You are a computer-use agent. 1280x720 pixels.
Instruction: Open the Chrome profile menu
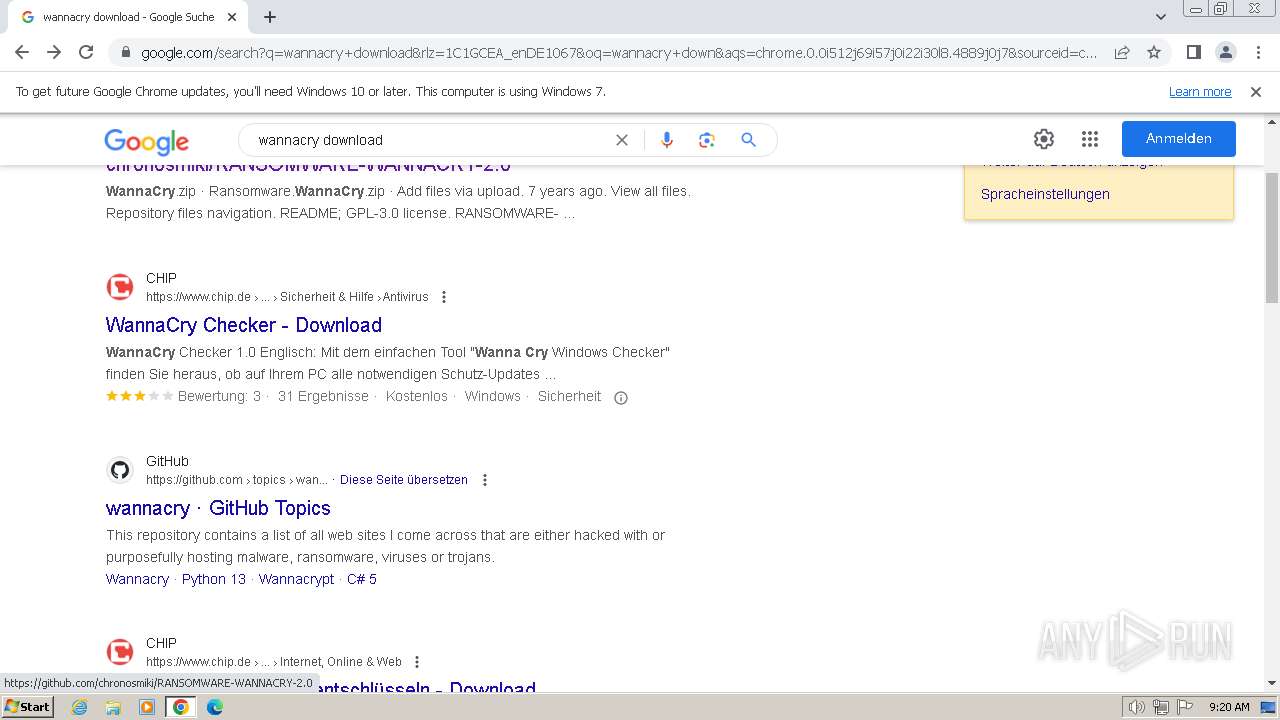(1225, 52)
